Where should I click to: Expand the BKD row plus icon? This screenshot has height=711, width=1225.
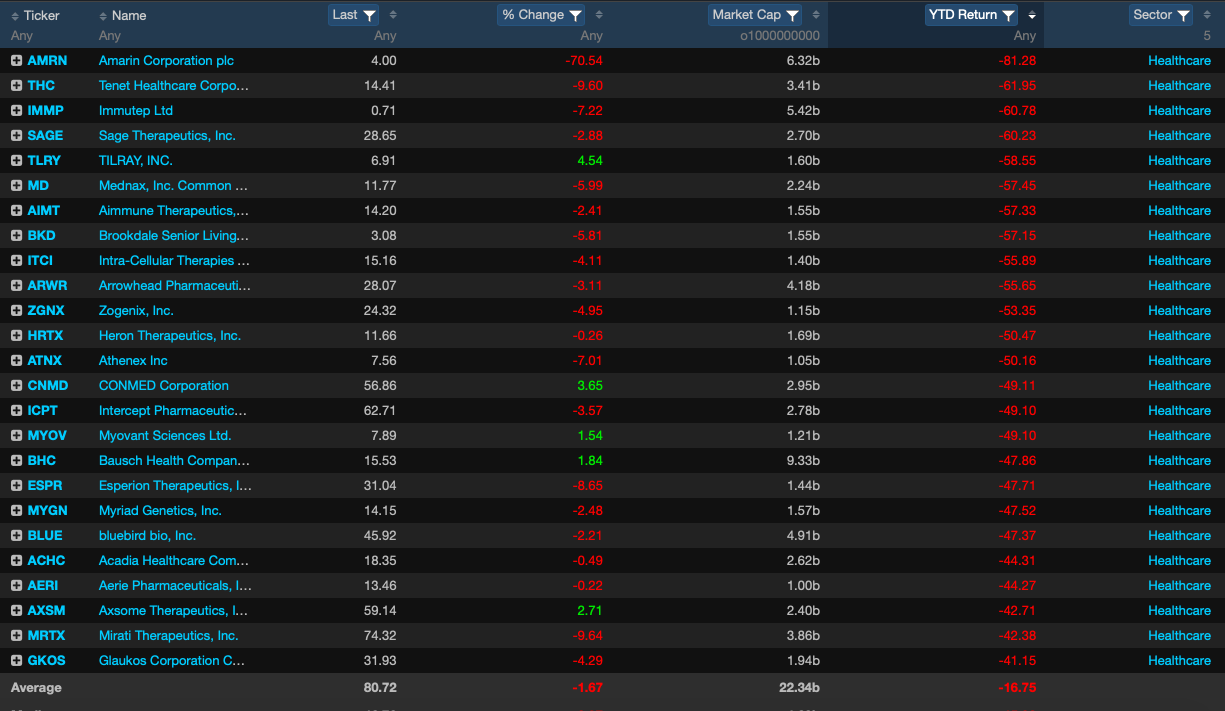[x=16, y=236]
